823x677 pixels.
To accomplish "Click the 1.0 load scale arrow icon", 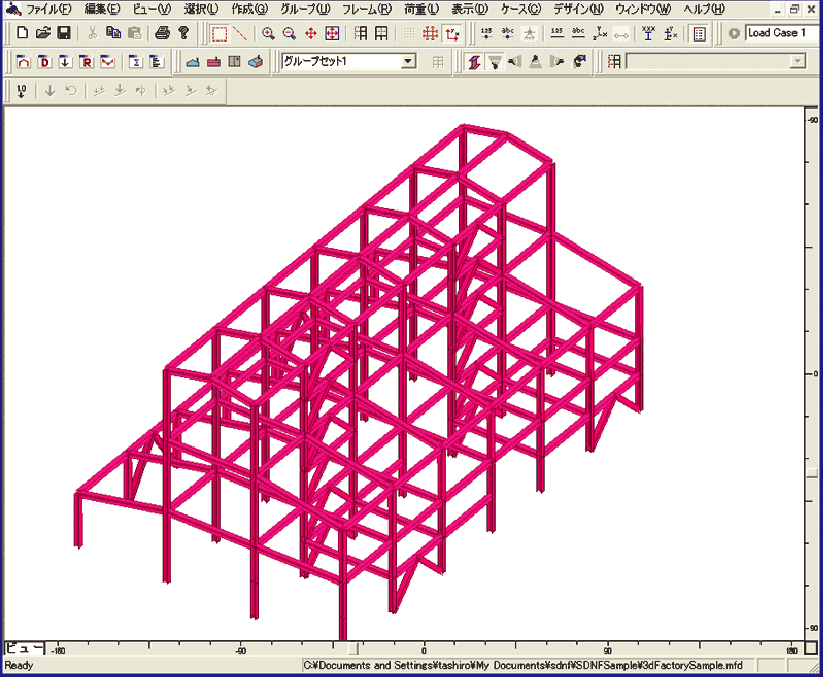I will click(22, 91).
